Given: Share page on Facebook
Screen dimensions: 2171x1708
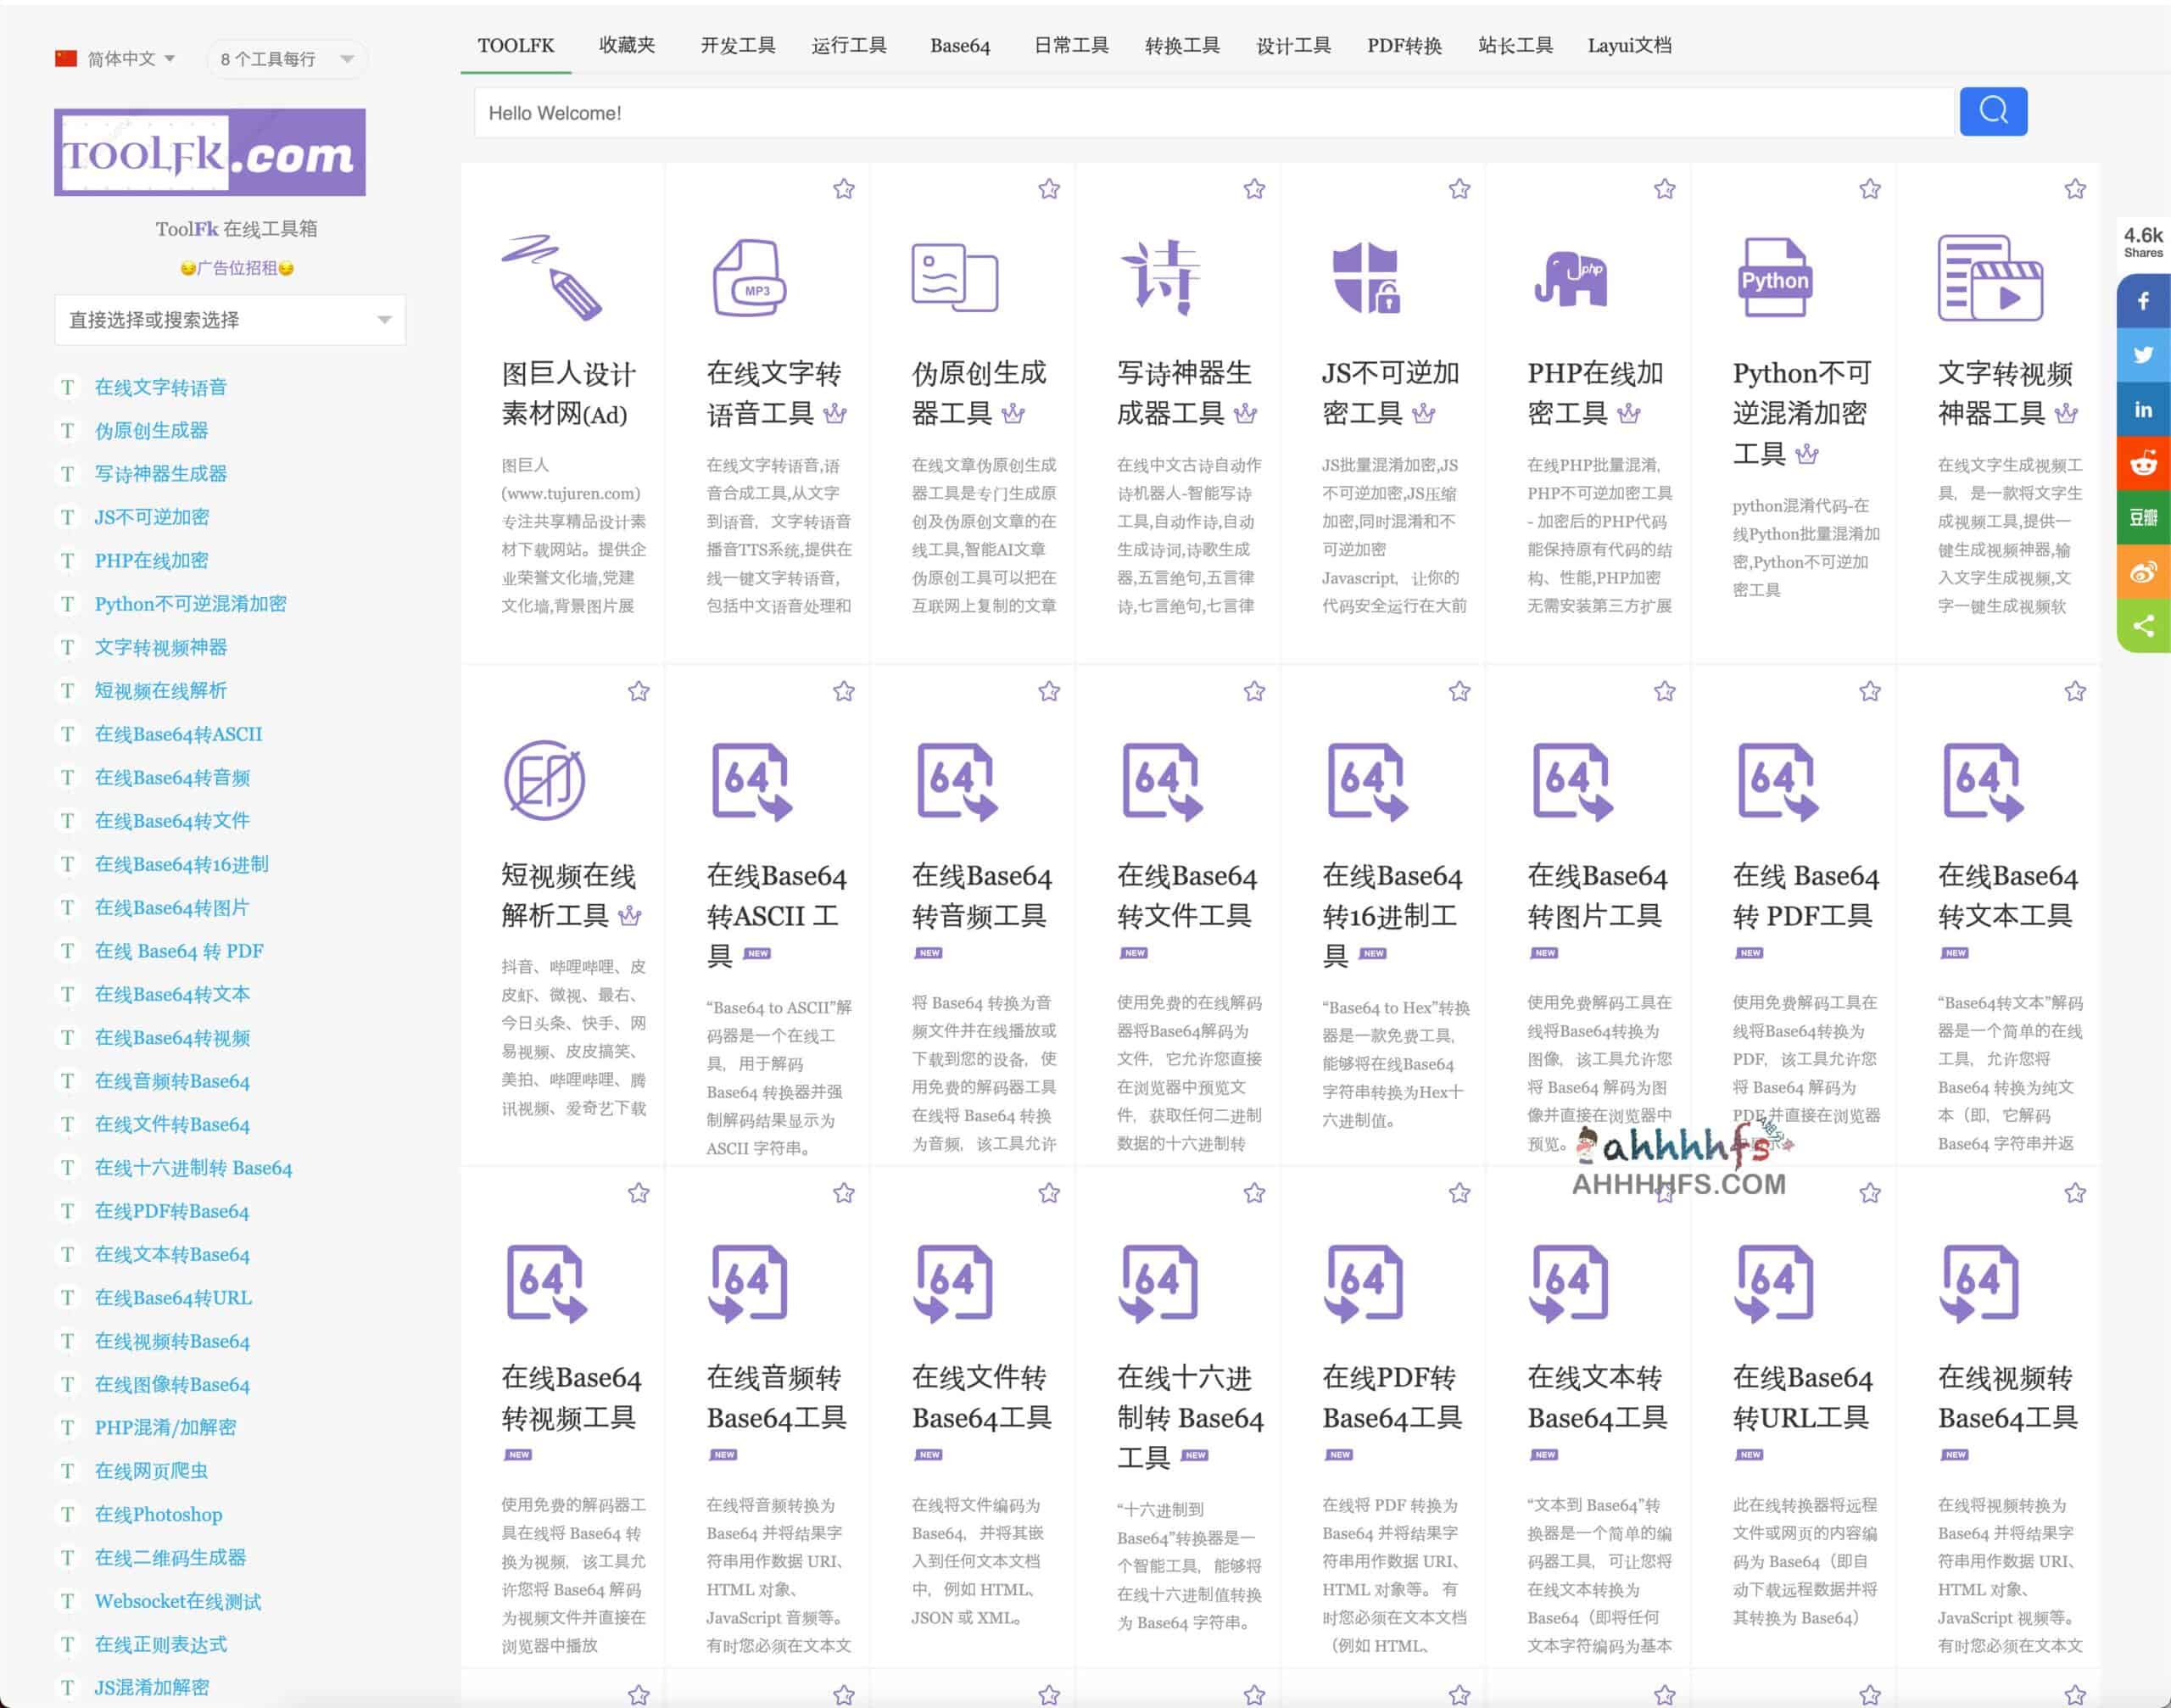Looking at the screenshot, I should pyautogui.click(x=2143, y=301).
